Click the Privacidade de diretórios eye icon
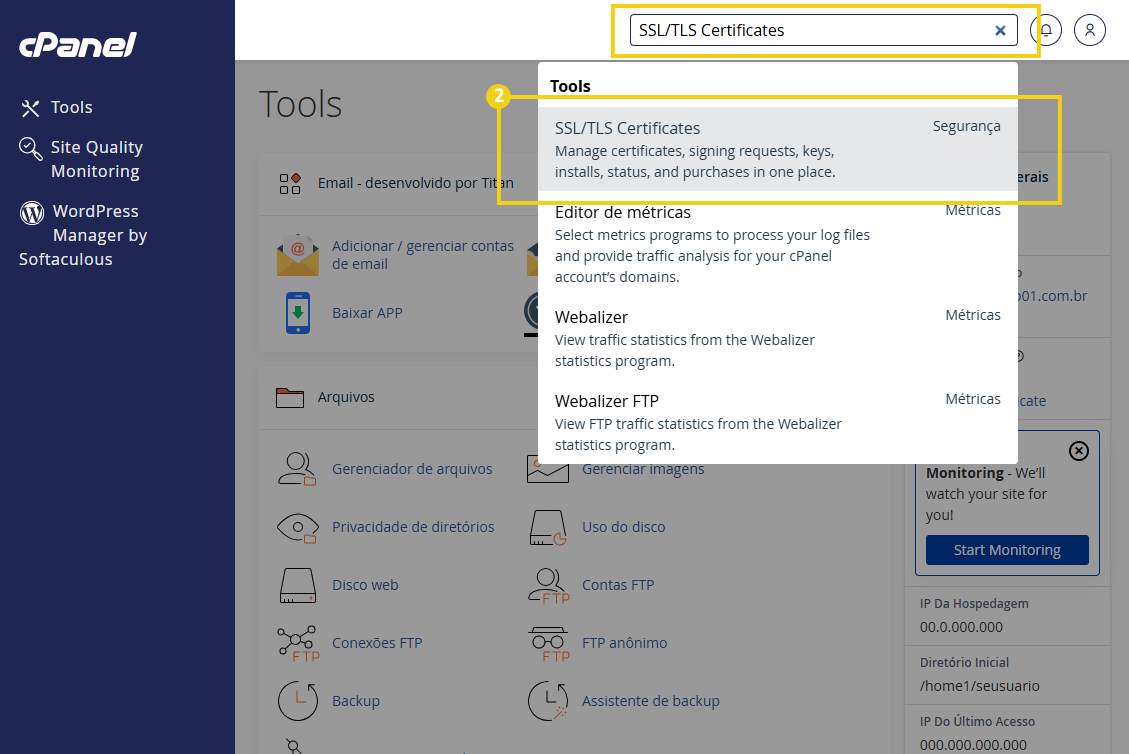Viewport: 1129px width, 754px height. (x=297, y=527)
